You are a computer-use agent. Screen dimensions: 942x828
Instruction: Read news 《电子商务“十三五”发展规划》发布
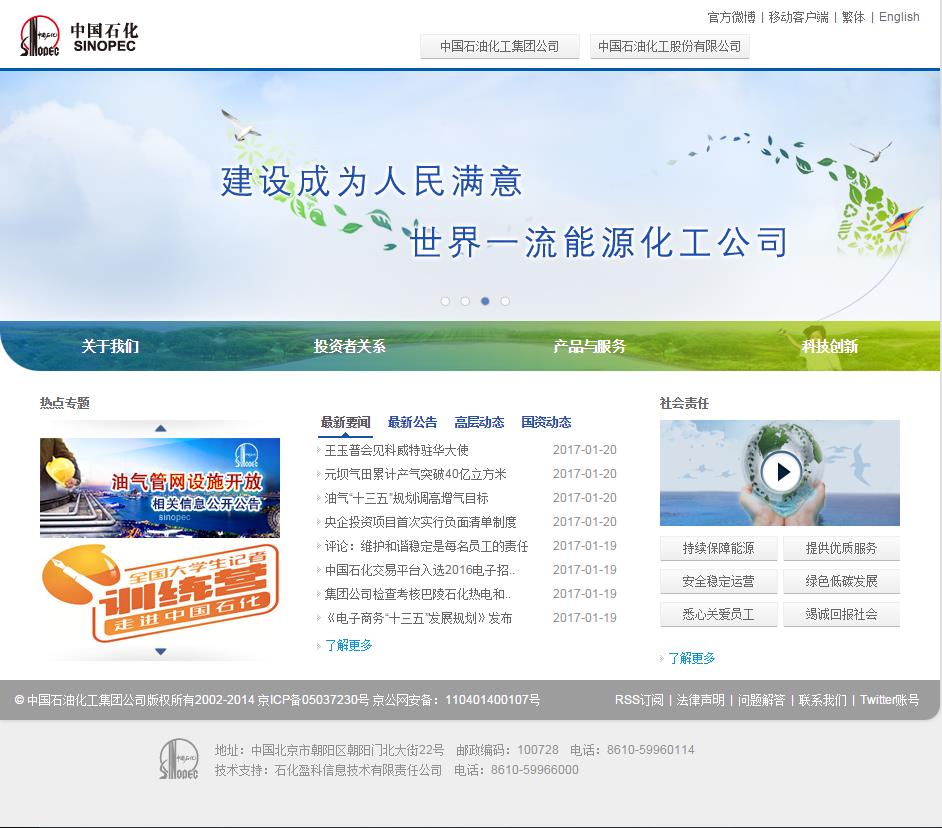[418, 618]
